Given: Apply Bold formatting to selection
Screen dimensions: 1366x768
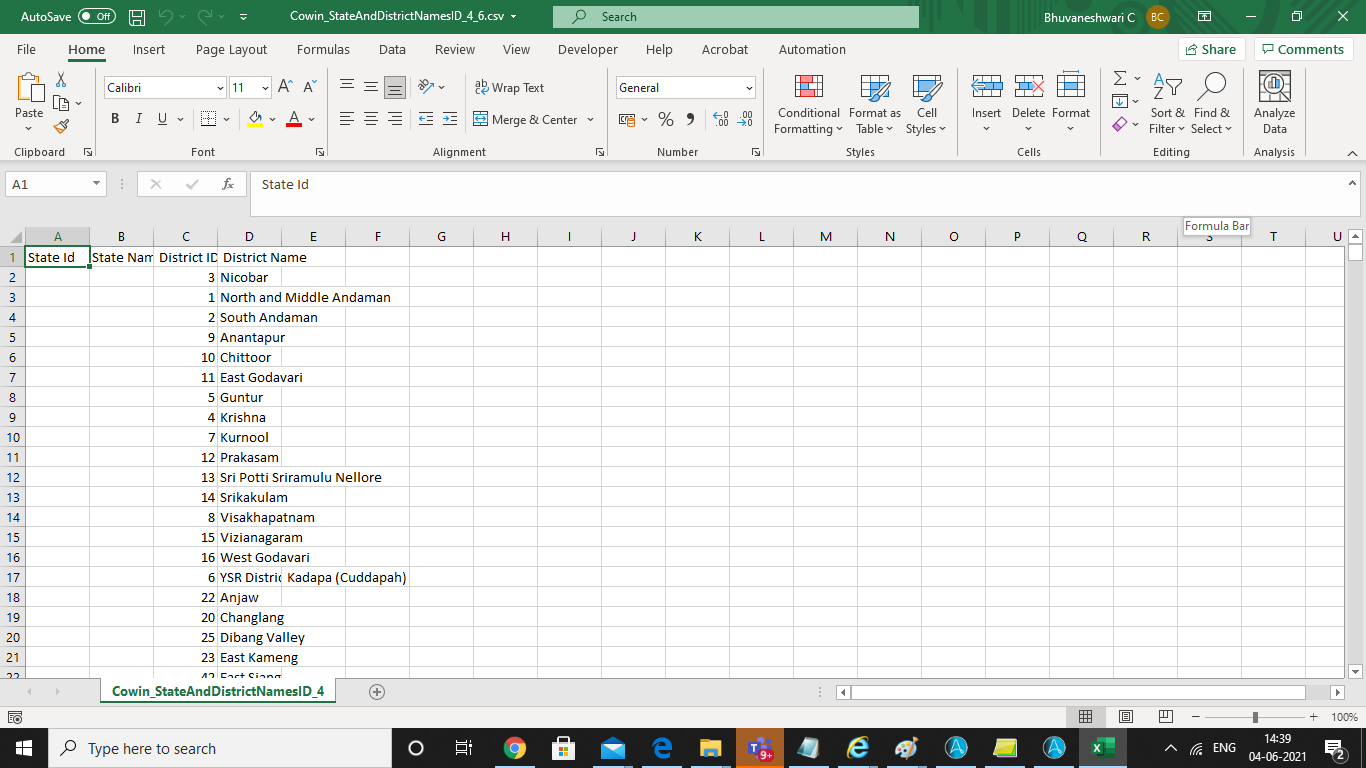Looking at the screenshot, I should [115, 119].
